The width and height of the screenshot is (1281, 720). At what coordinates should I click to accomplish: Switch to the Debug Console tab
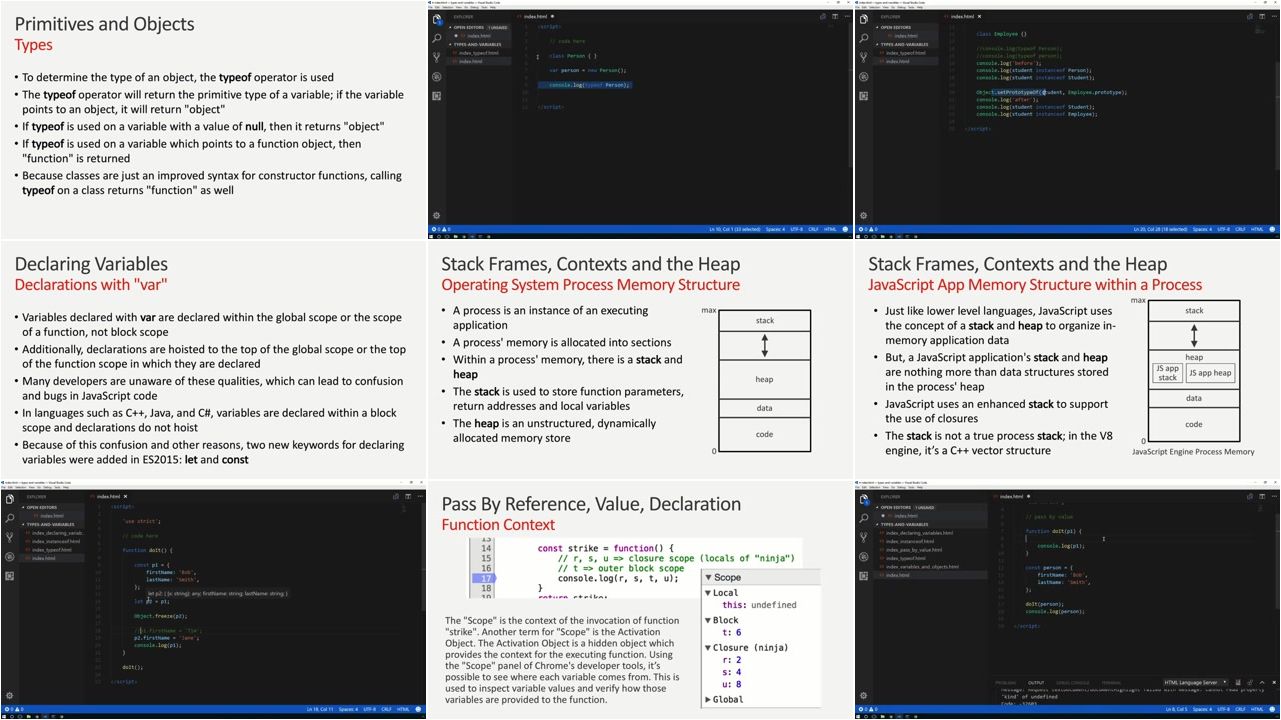click(x=1073, y=683)
